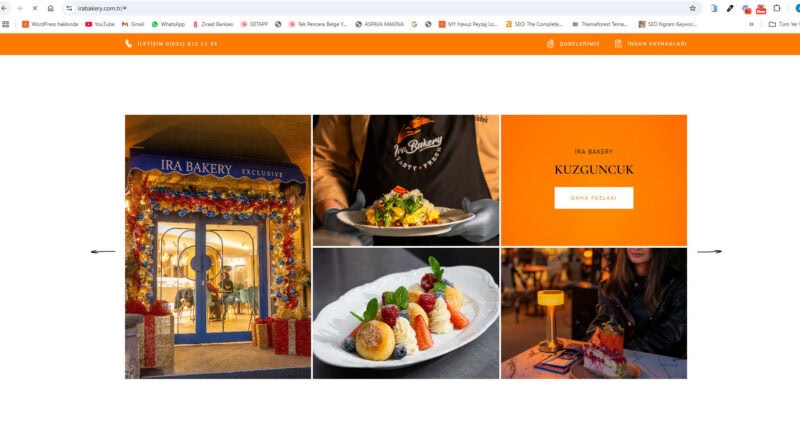Image resolution: width=800 pixels, height=424 pixels.
Task: Open the Ira Bakery storefront photo
Action: coord(218,246)
